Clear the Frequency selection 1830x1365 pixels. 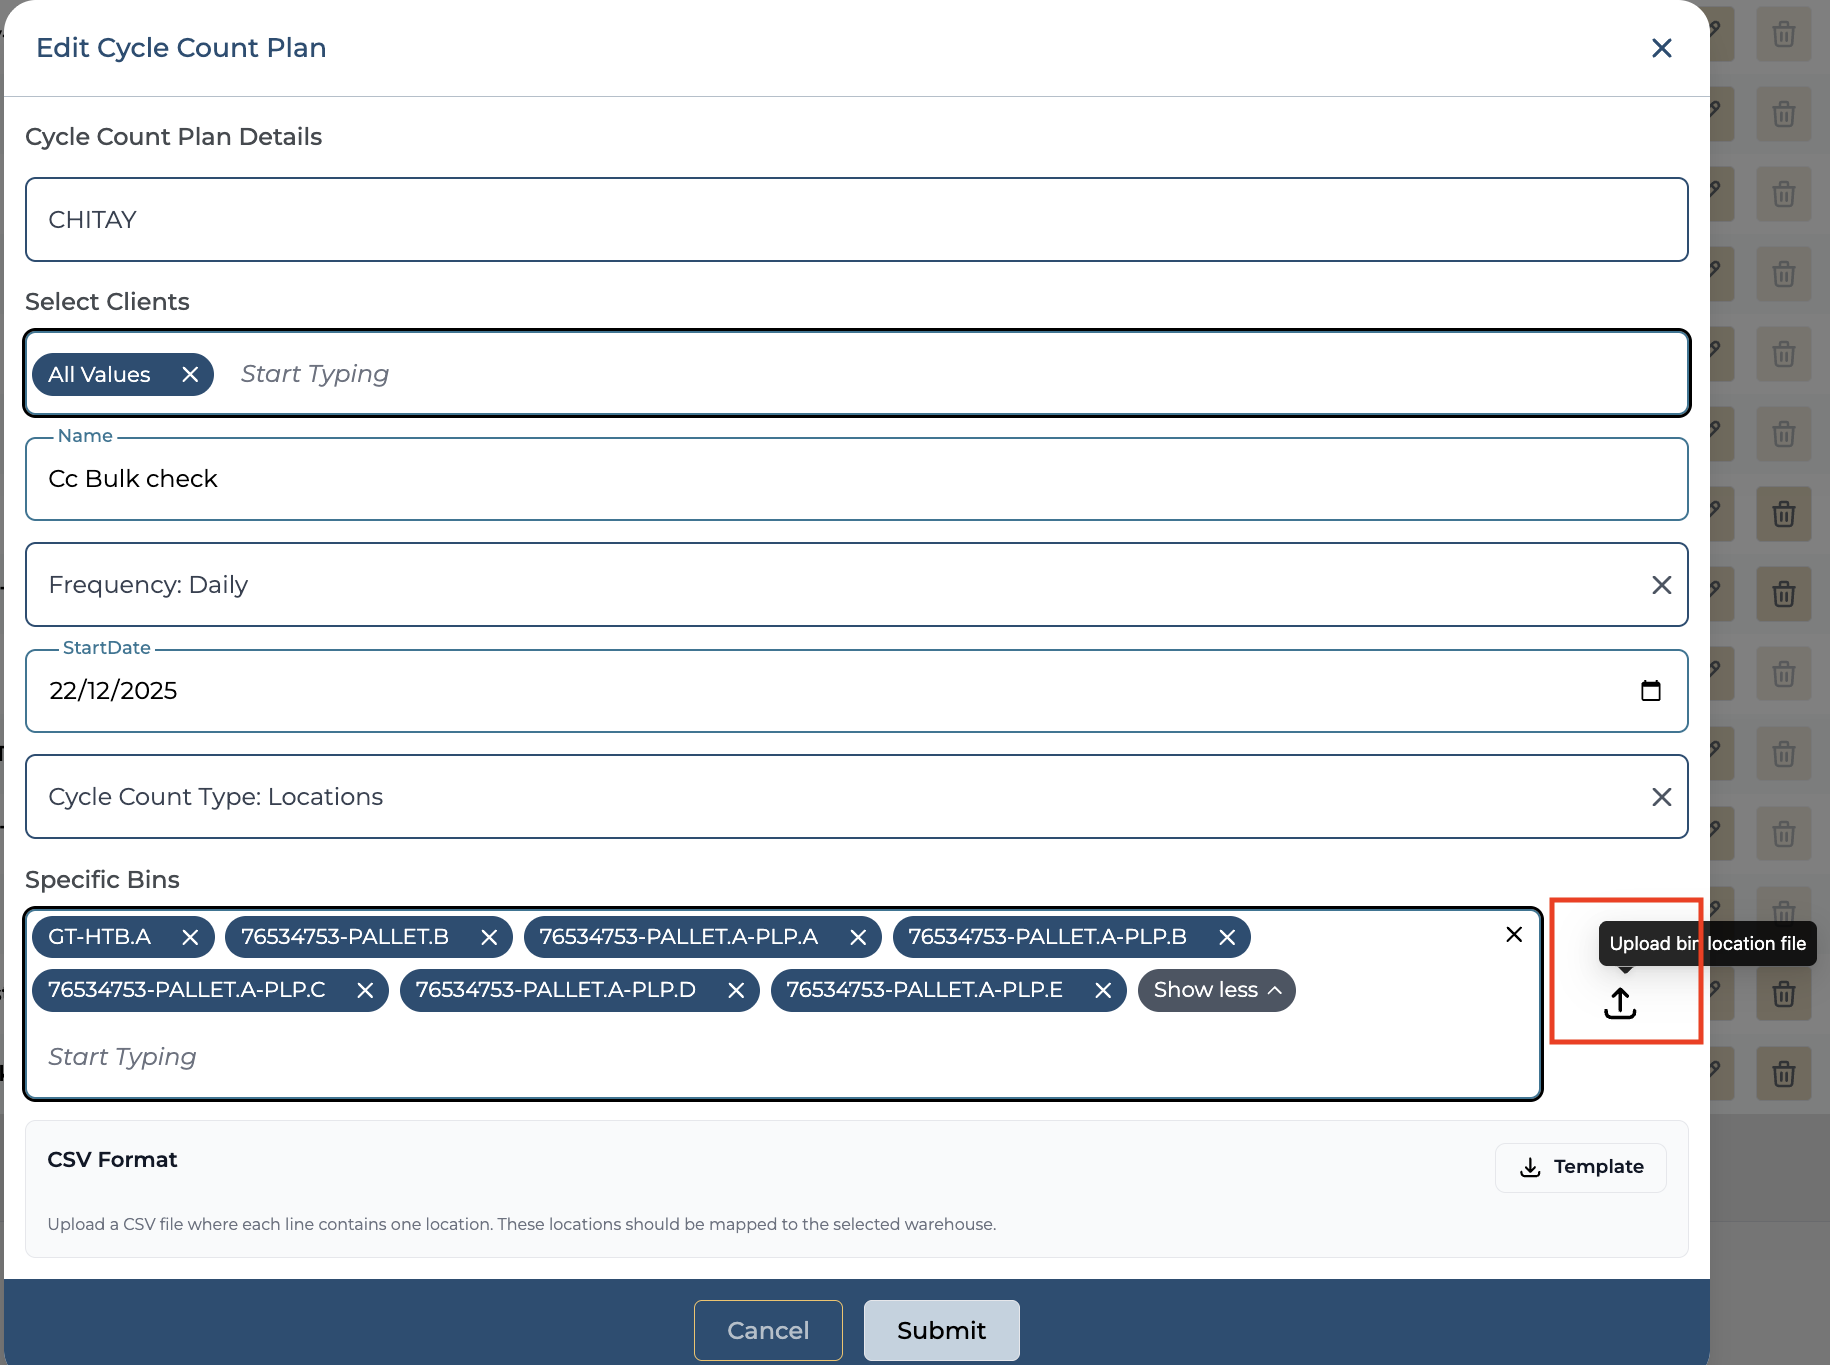pyautogui.click(x=1661, y=585)
